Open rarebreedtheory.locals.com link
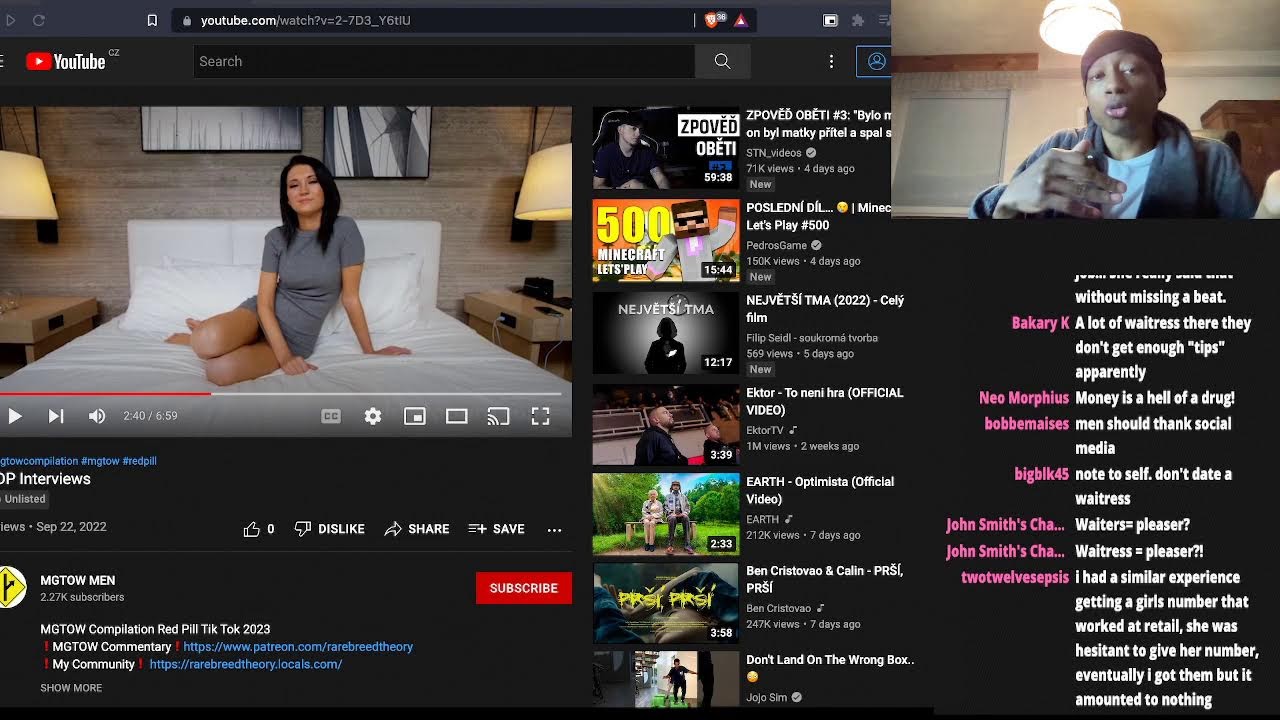The image size is (1280, 720). 246,664
